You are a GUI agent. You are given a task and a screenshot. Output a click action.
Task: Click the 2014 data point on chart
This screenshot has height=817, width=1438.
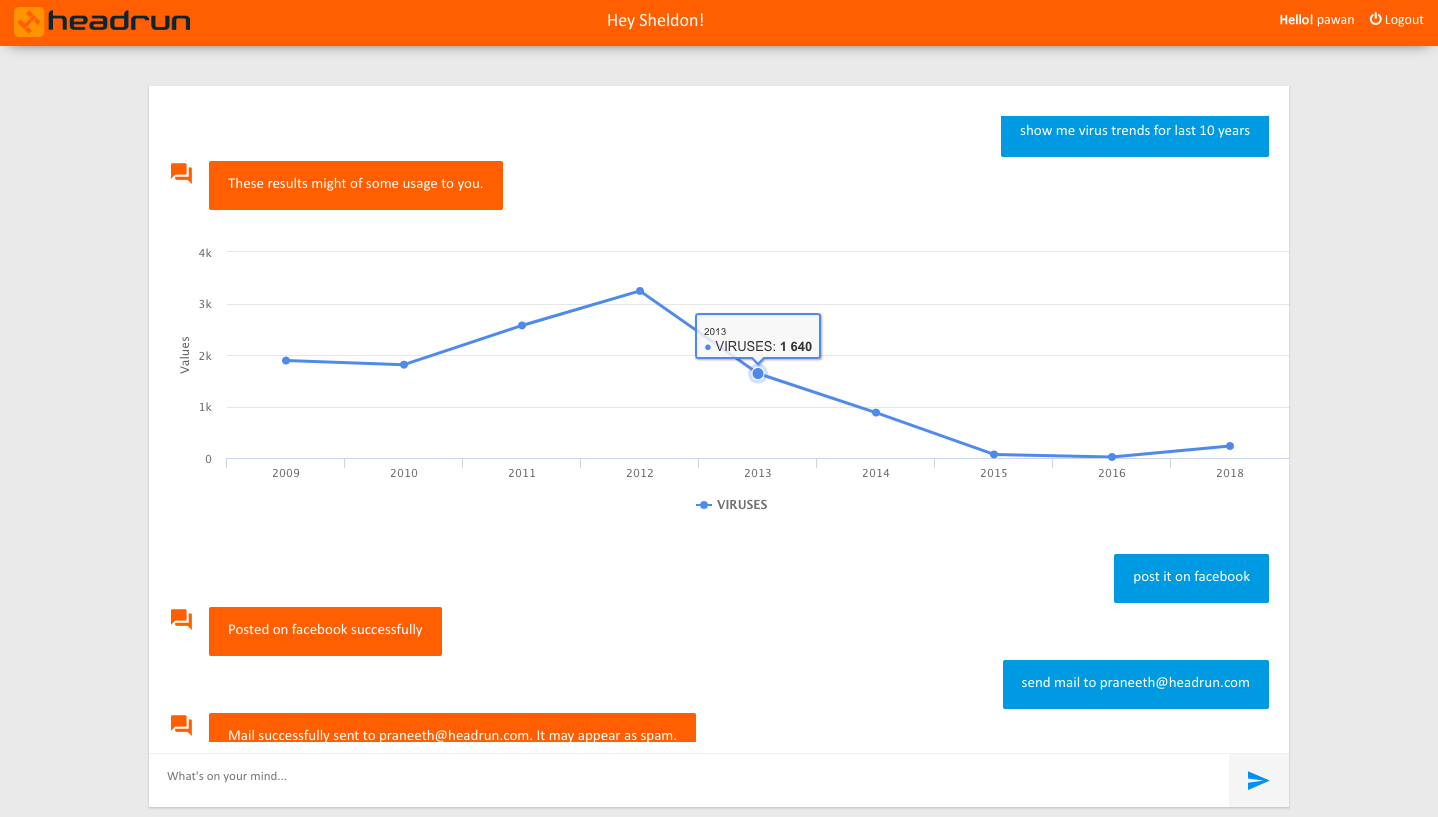click(x=876, y=412)
